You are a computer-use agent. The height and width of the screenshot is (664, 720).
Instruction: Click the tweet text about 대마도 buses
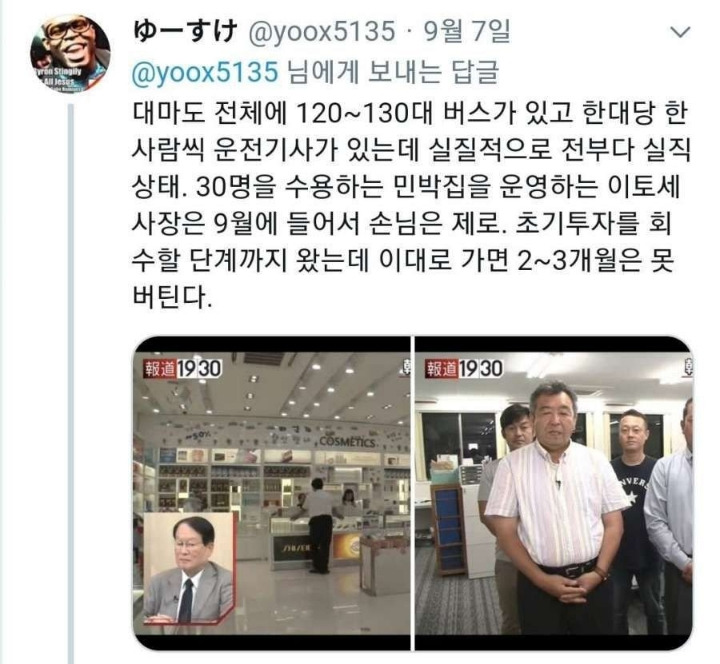pos(409,206)
